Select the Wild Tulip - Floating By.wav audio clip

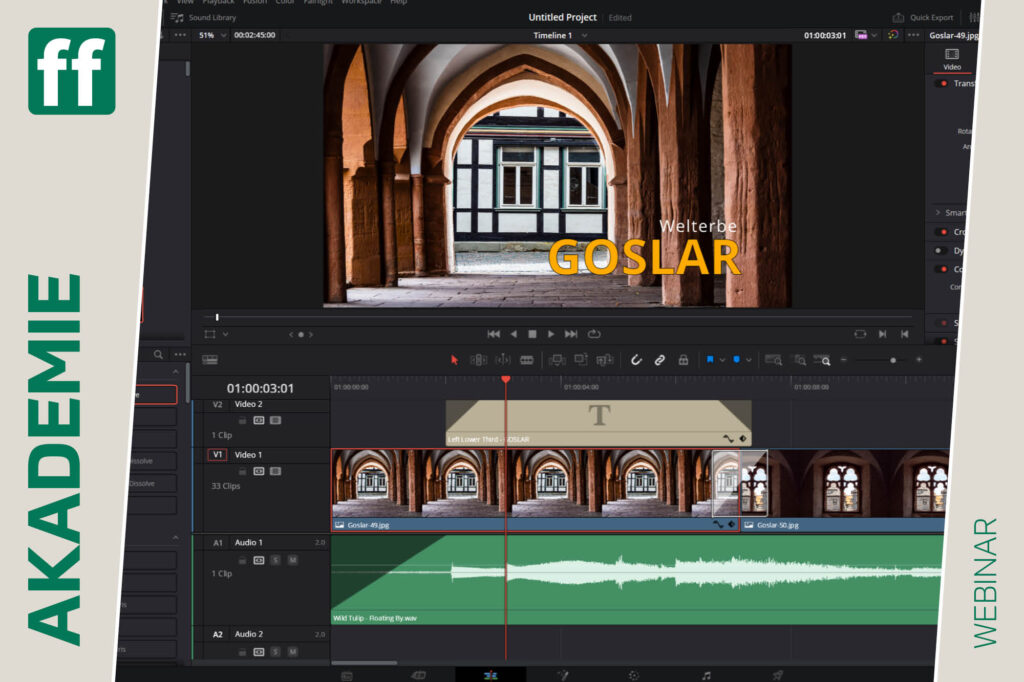(636, 580)
